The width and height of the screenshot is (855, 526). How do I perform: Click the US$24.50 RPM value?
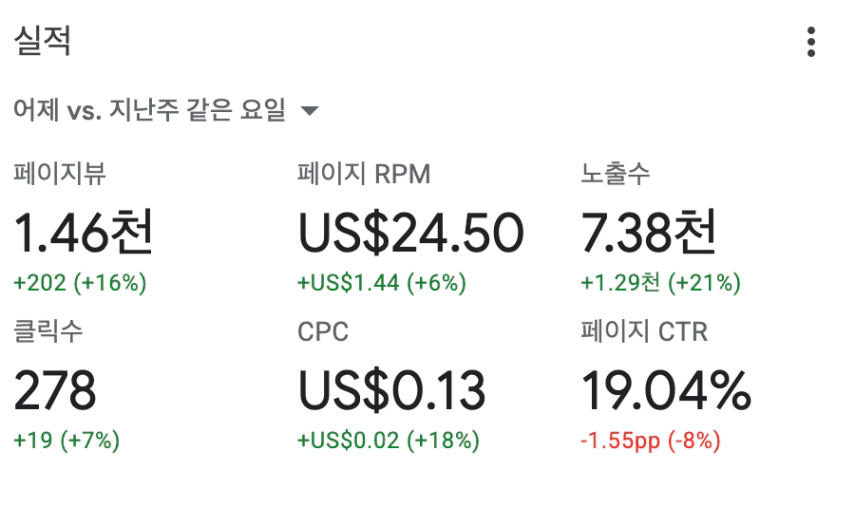pos(411,233)
